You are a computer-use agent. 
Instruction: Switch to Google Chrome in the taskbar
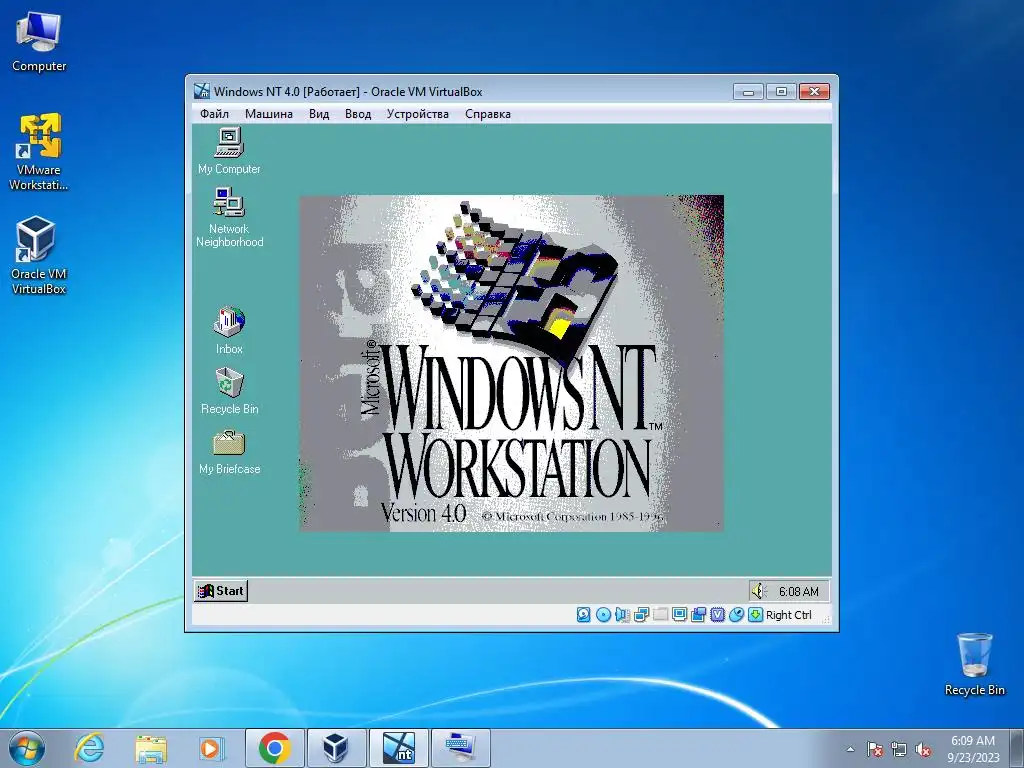[274, 748]
